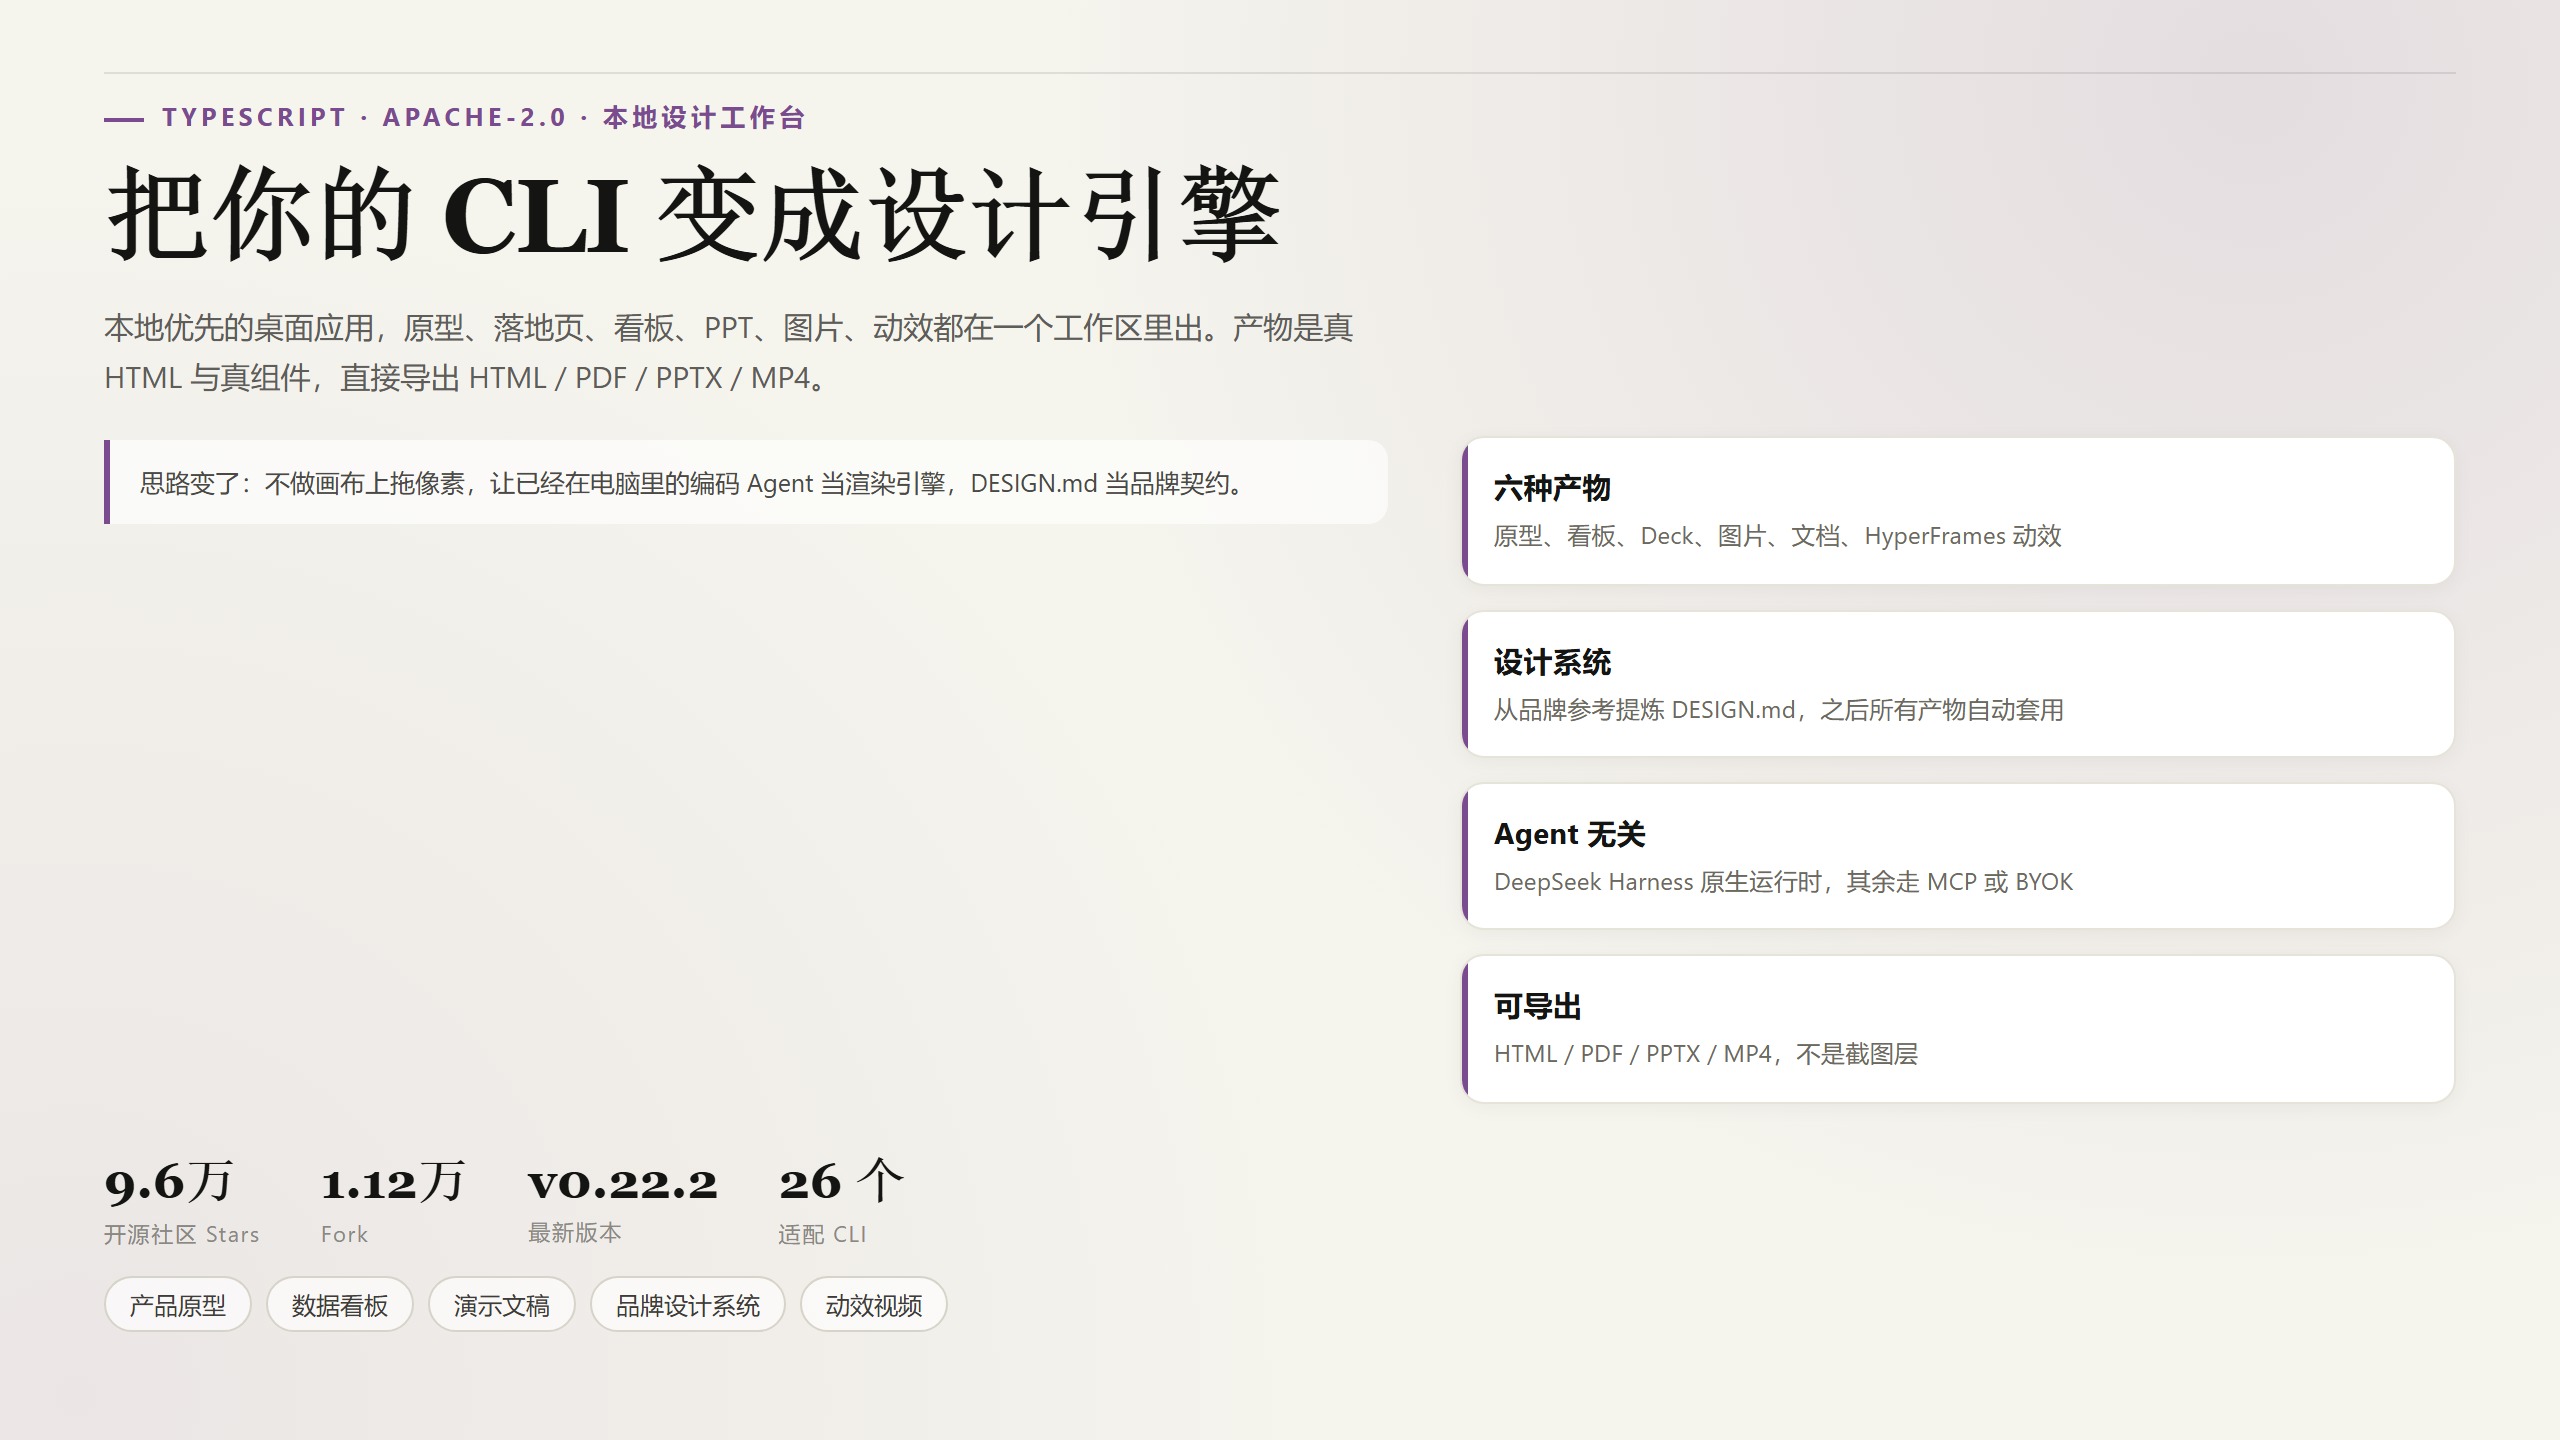Select the 动效视频 tag pill

pos(873,1304)
